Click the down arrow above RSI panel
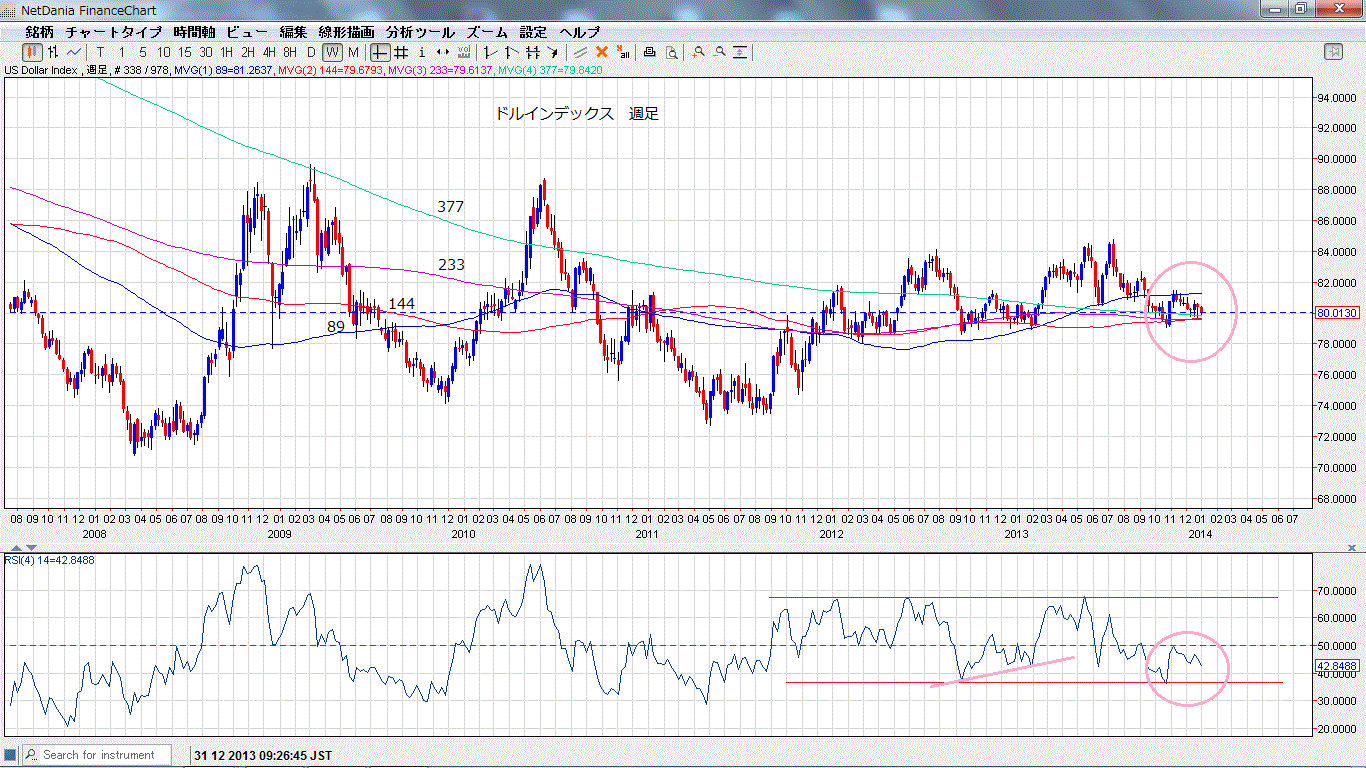Viewport: 1366px width, 768px height. tap(32, 548)
